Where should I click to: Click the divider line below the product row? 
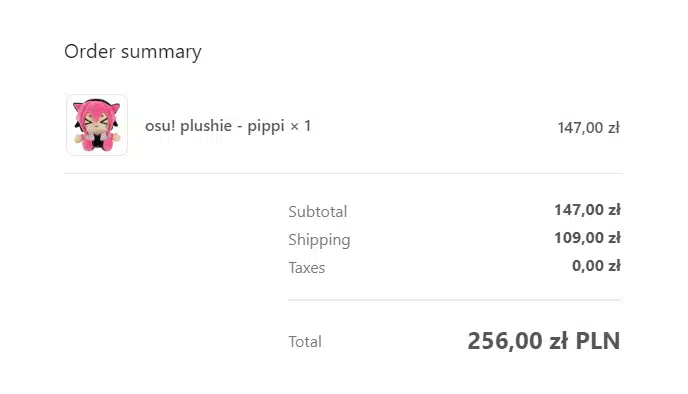click(x=343, y=173)
